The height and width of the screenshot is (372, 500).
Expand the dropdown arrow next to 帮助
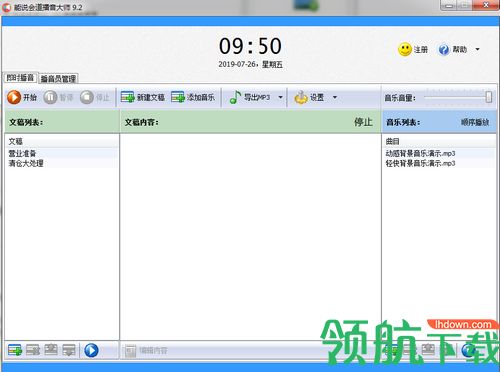pos(477,49)
